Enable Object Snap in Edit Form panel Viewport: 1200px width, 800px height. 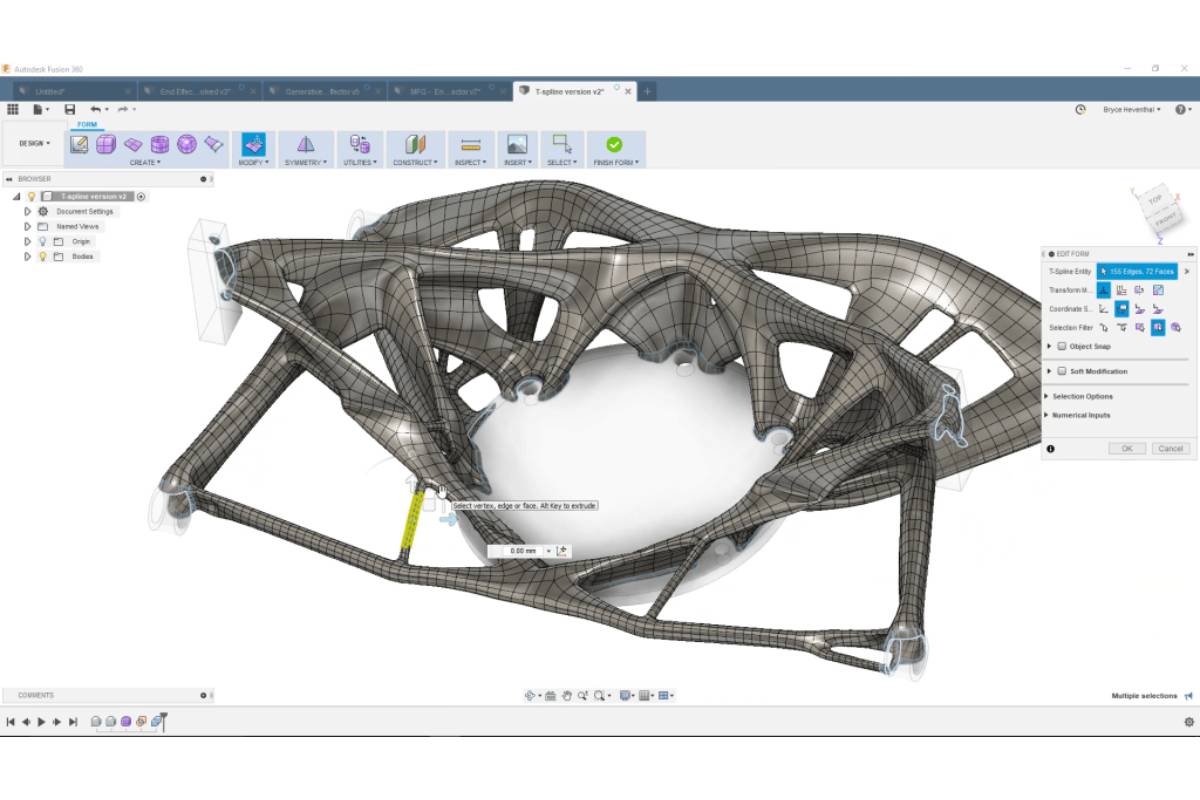pyautogui.click(x=1062, y=347)
